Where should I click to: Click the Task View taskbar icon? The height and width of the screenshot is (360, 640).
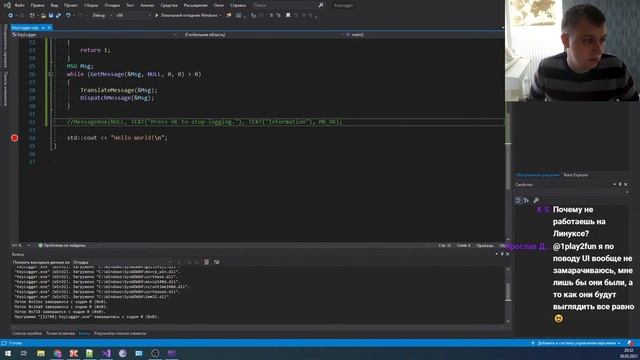pyautogui.click(x=24, y=353)
